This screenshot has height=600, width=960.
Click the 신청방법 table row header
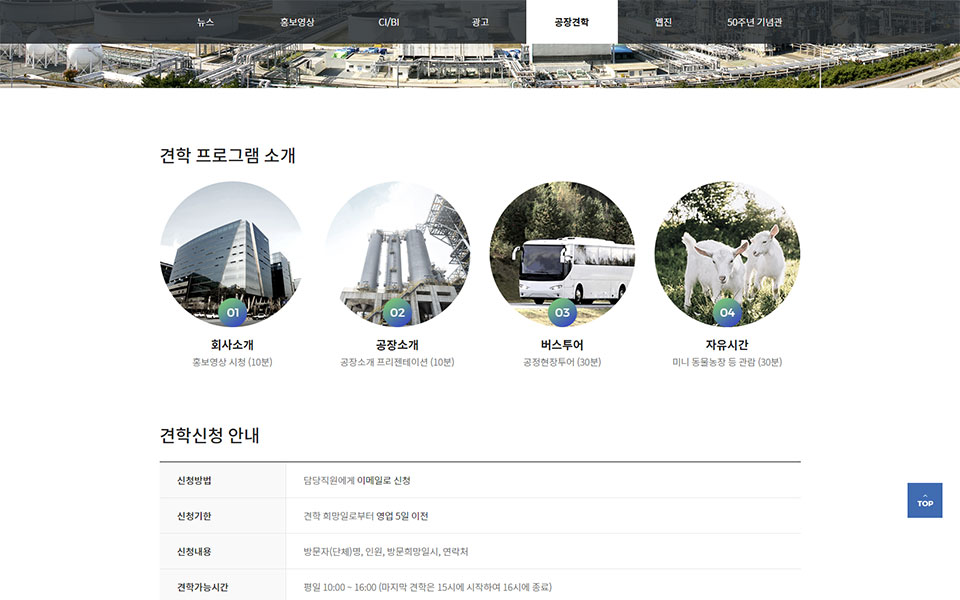pyautogui.click(x=194, y=481)
